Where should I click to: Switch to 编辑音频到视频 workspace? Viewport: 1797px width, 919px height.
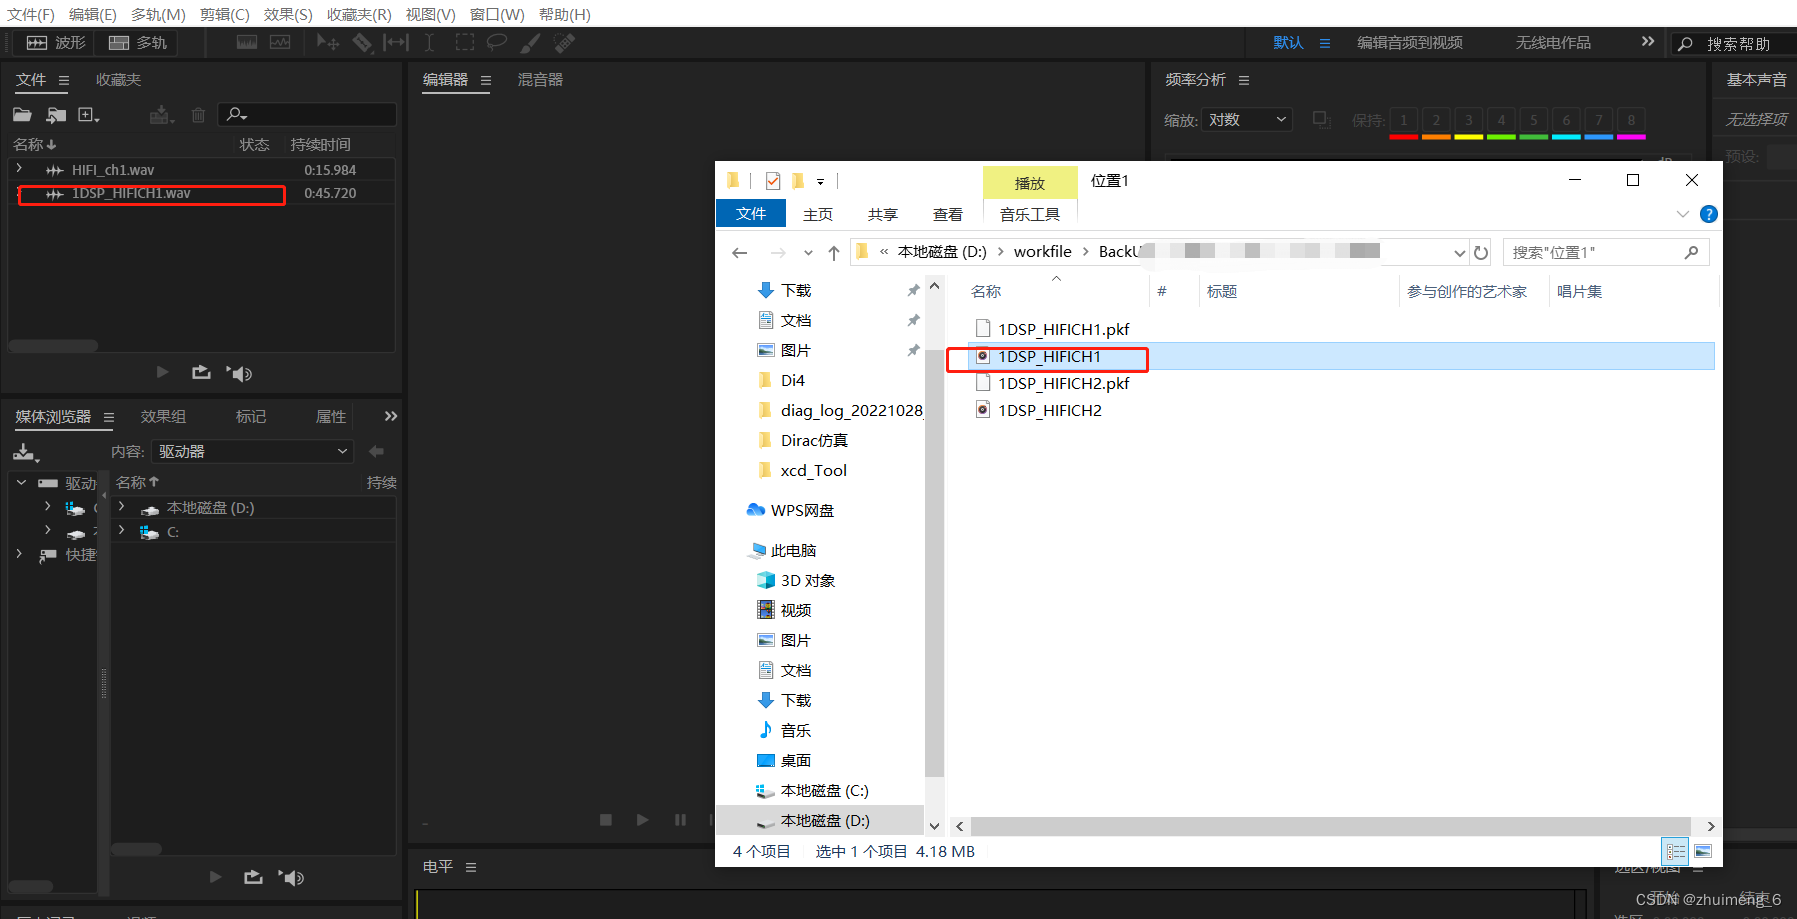tap(1410, 43)
